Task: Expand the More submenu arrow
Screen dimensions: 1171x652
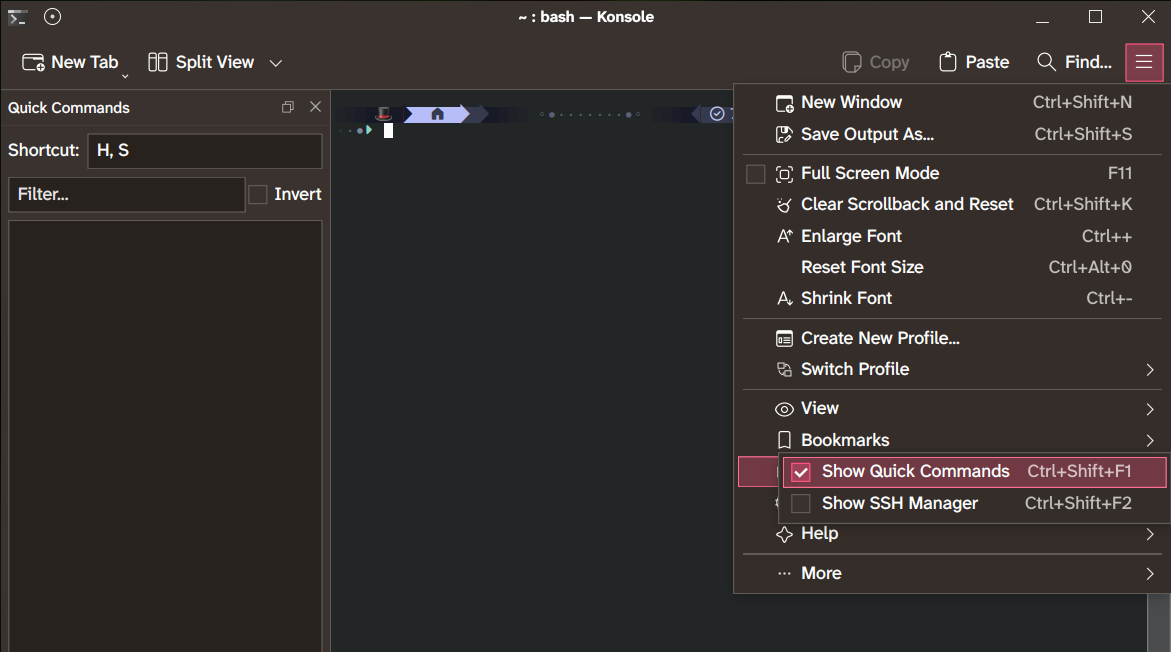Action: click(x=1150, y=574)
